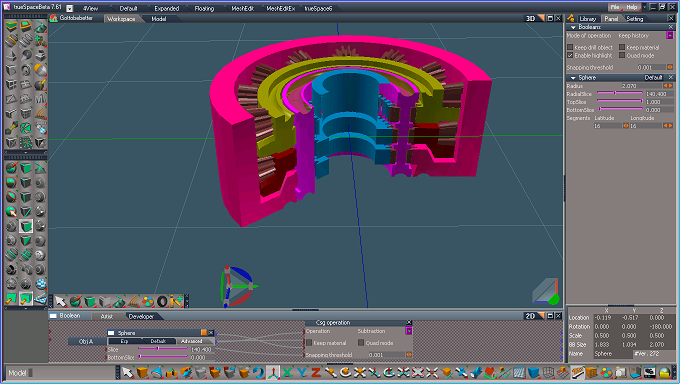Click the 2D view mode button
Screen dimensions: 680x384
tap(530, 316)
